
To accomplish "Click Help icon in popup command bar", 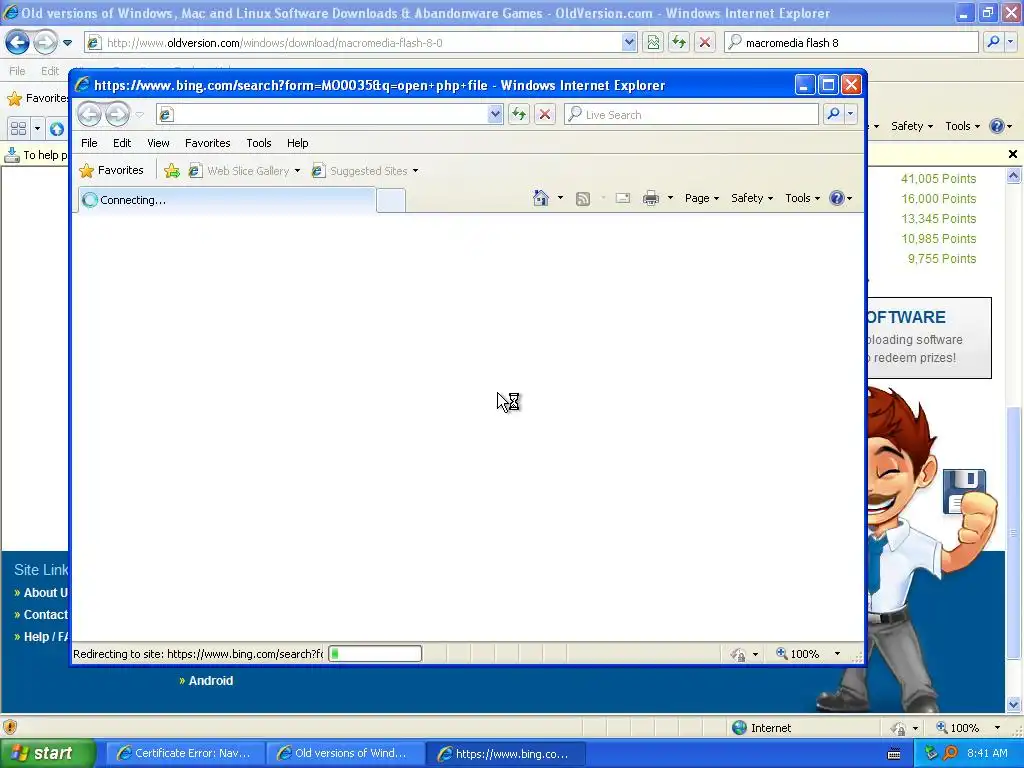I will point(837,198).
